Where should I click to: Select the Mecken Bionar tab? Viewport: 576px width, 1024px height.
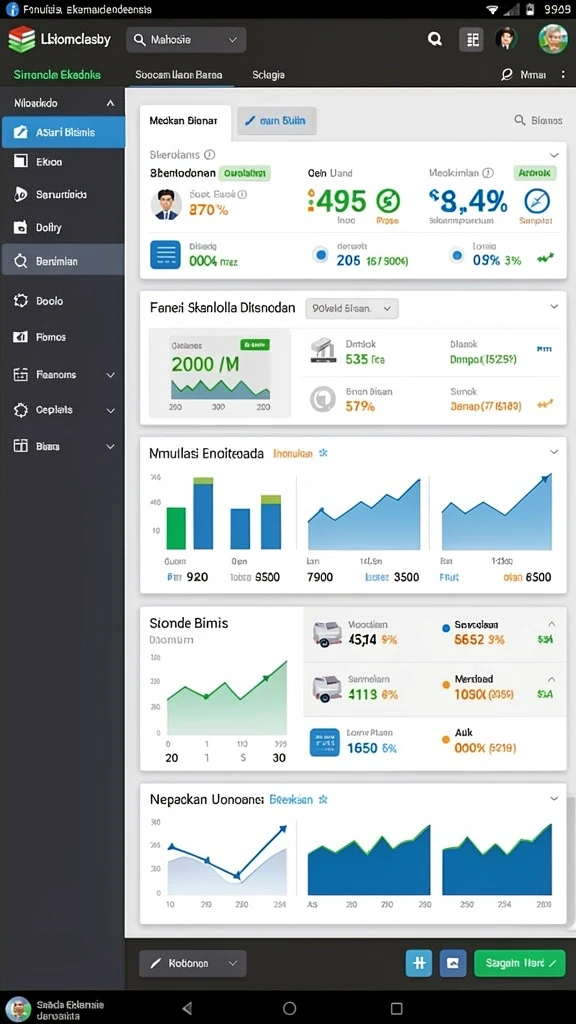click(x=185, y=121)
